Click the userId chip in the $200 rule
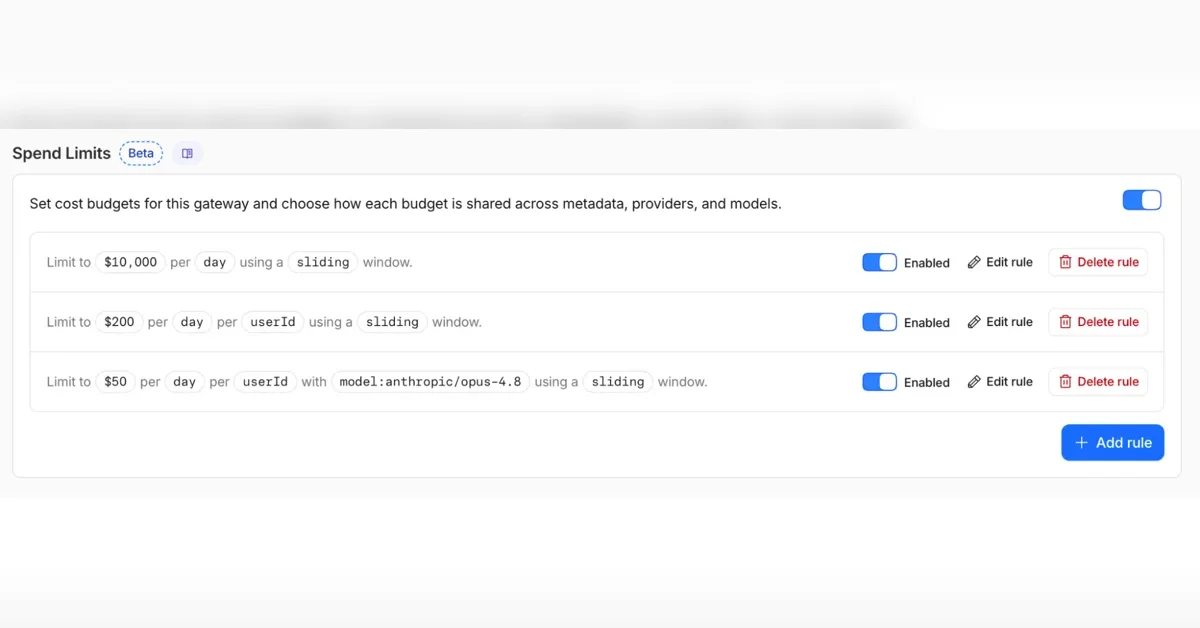This screenshot has height=628, width=1200. click(x=273, y=322)
